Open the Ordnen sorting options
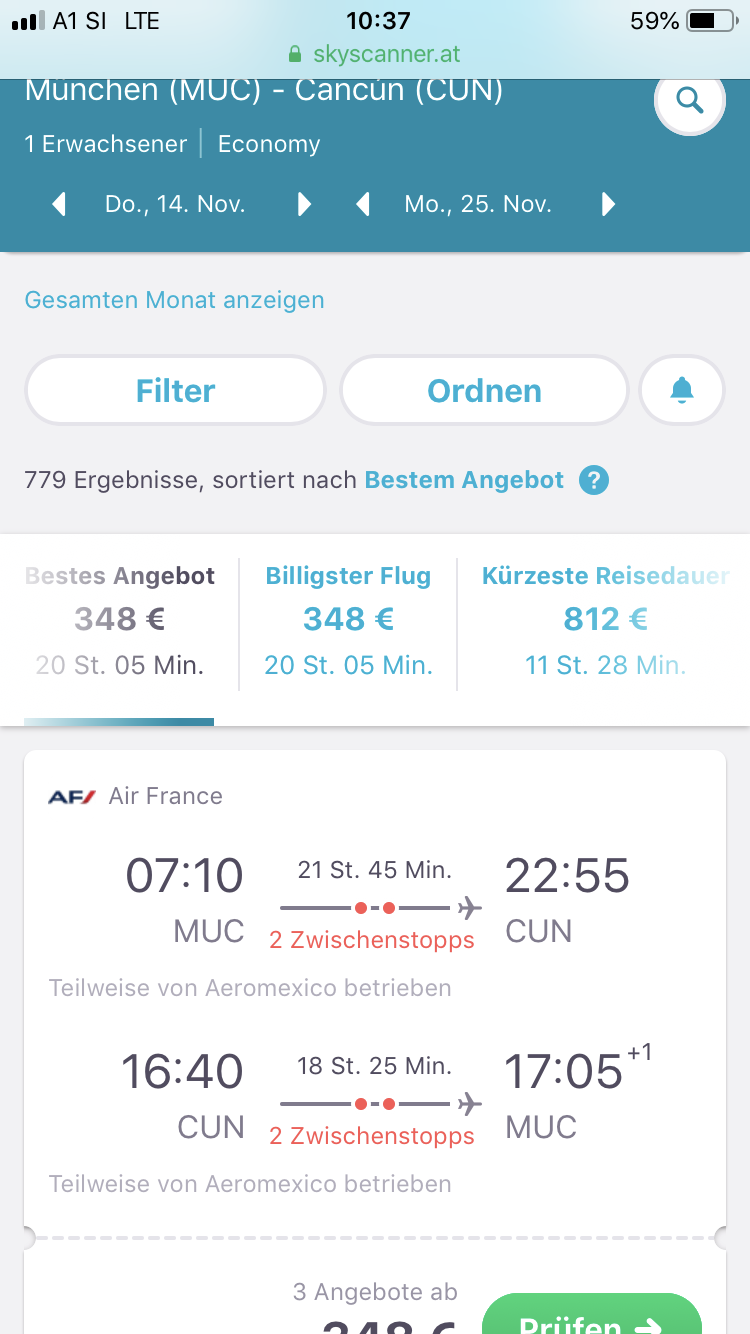750x1334 pixels. click(x=484, y=390)
